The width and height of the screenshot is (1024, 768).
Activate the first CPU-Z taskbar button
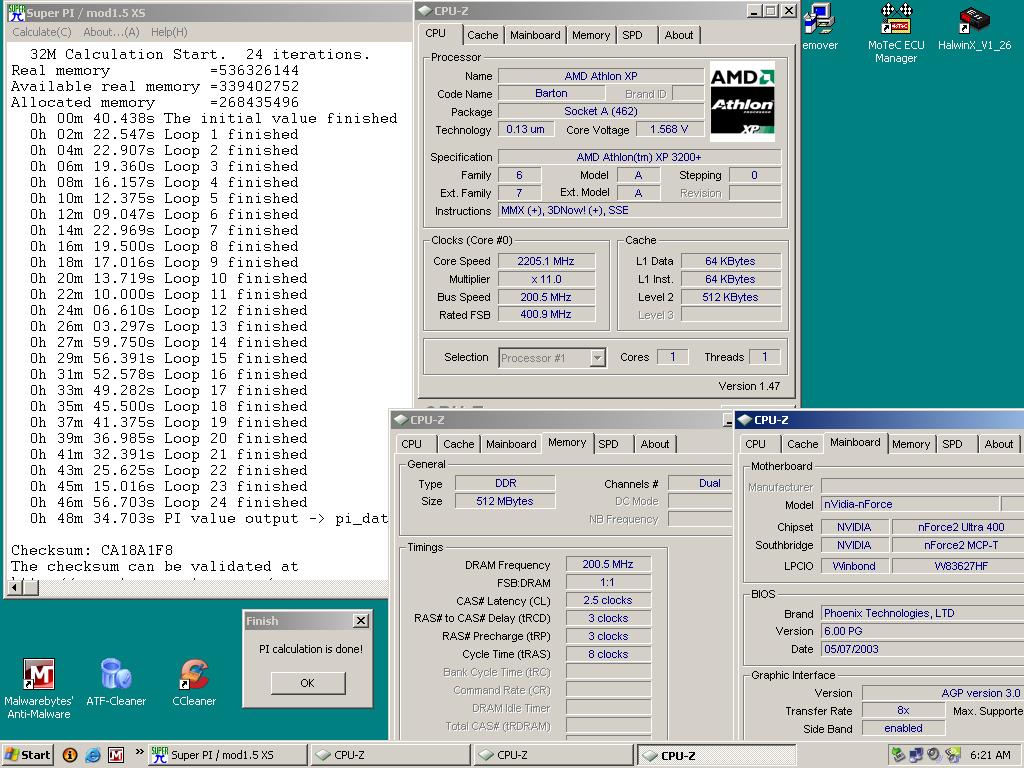(x=391, y=755)
